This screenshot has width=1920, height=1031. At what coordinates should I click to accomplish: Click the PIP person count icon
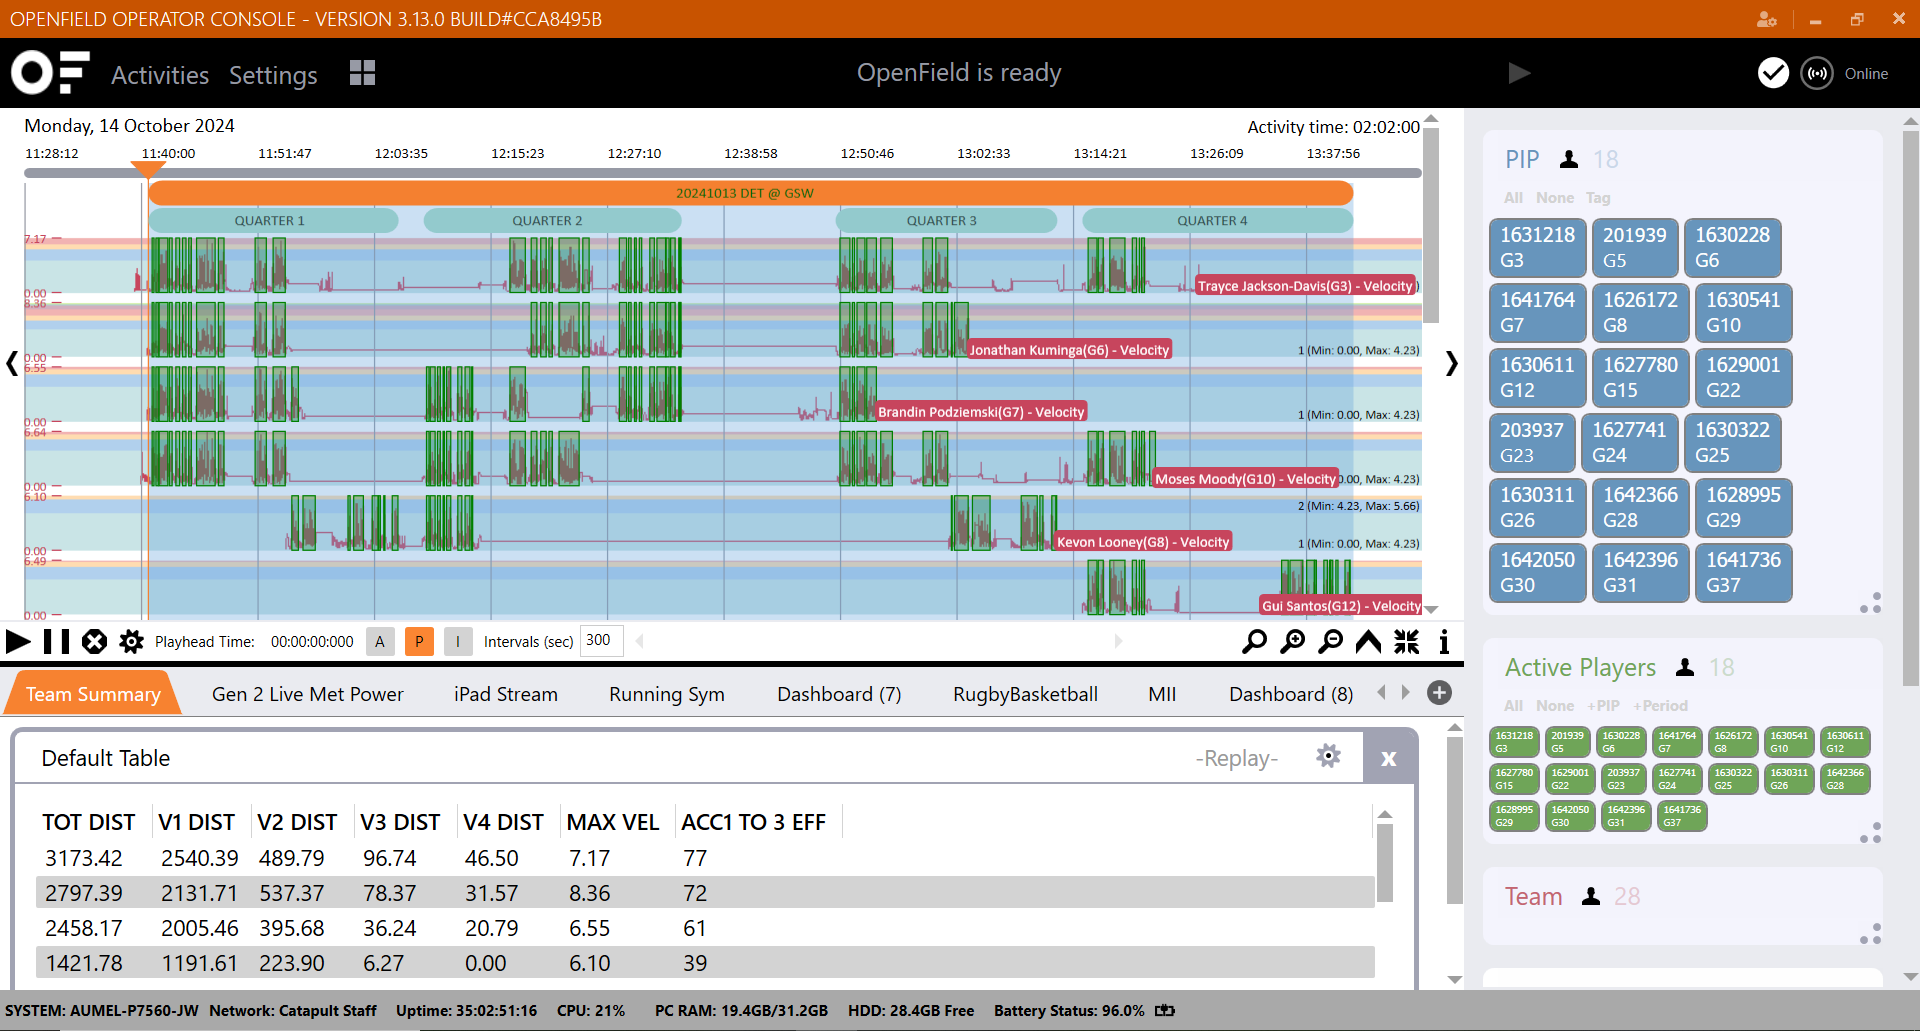pyautogui.click(x=1569, y=159)
